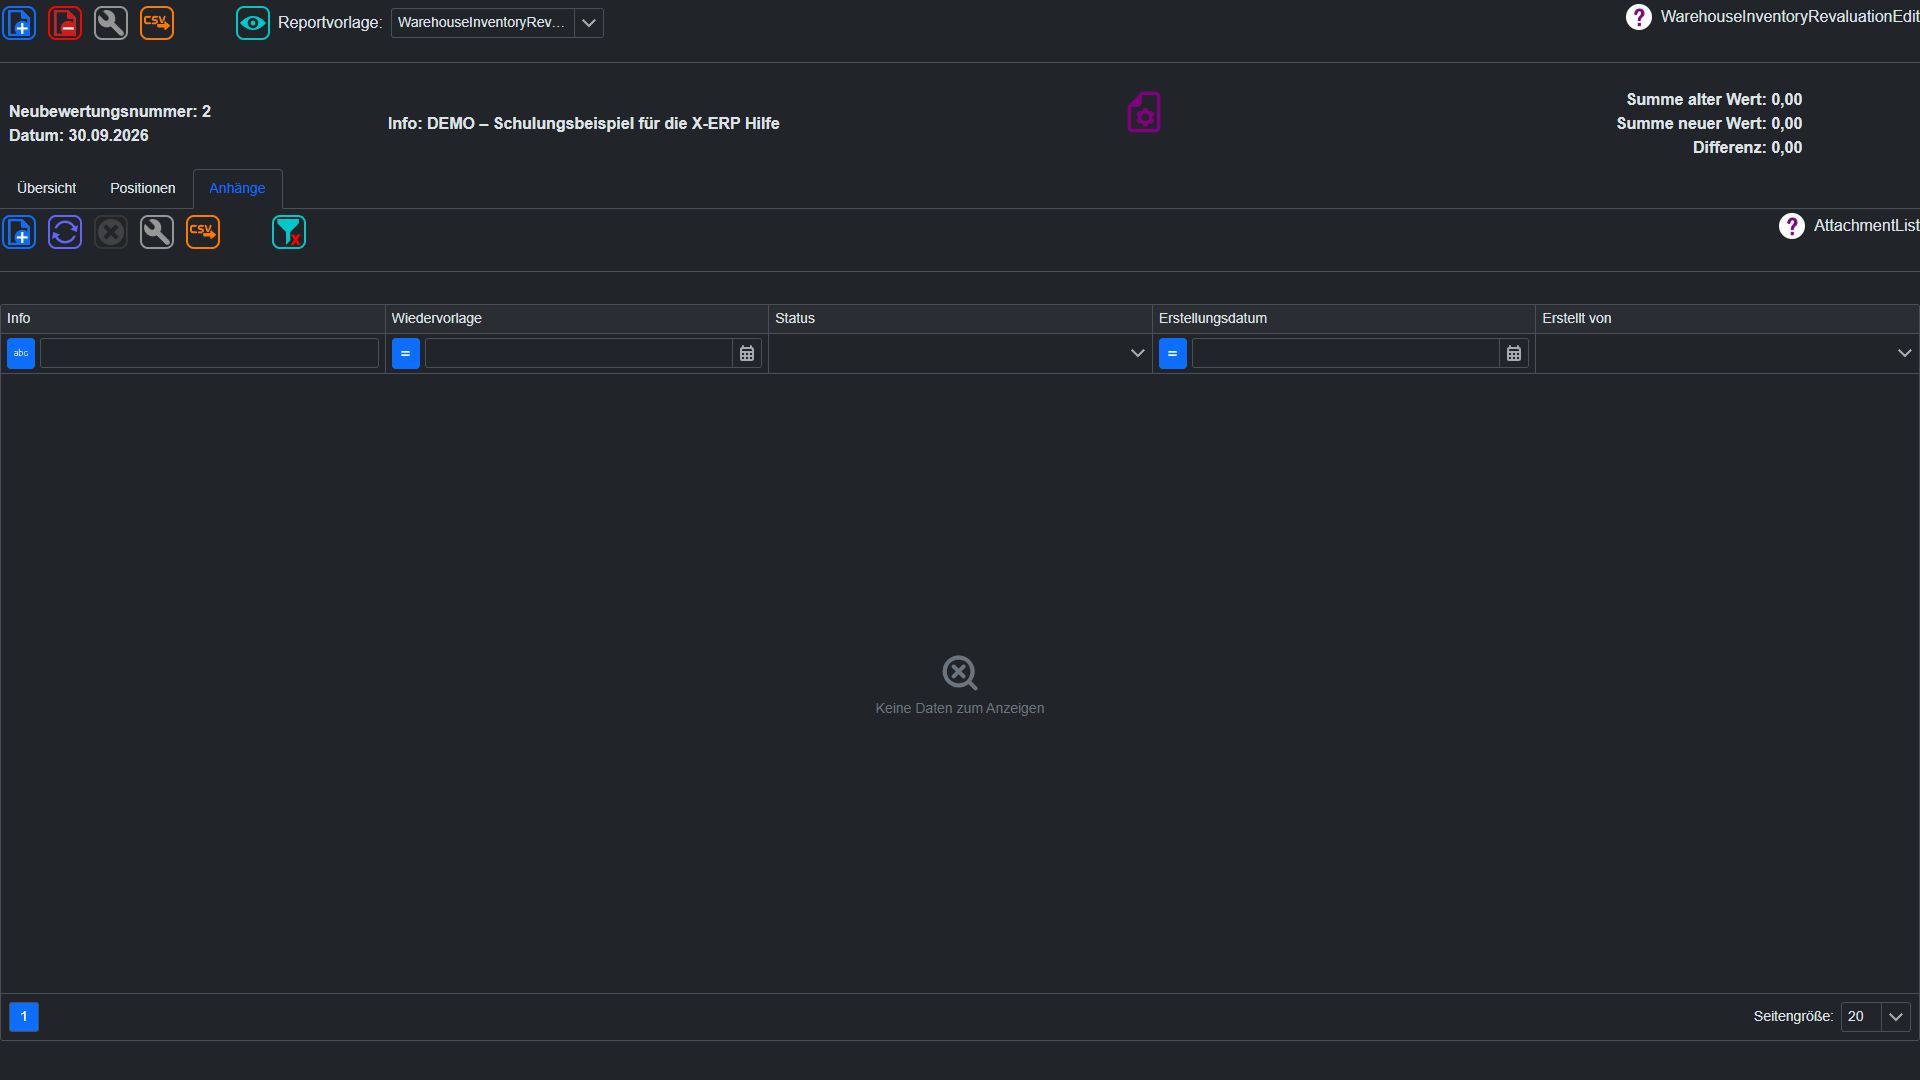The height and width of the screenshot is (1080, 1920).
Task: Sort by the Wiedervorlage column header
Action: (577, 318)
